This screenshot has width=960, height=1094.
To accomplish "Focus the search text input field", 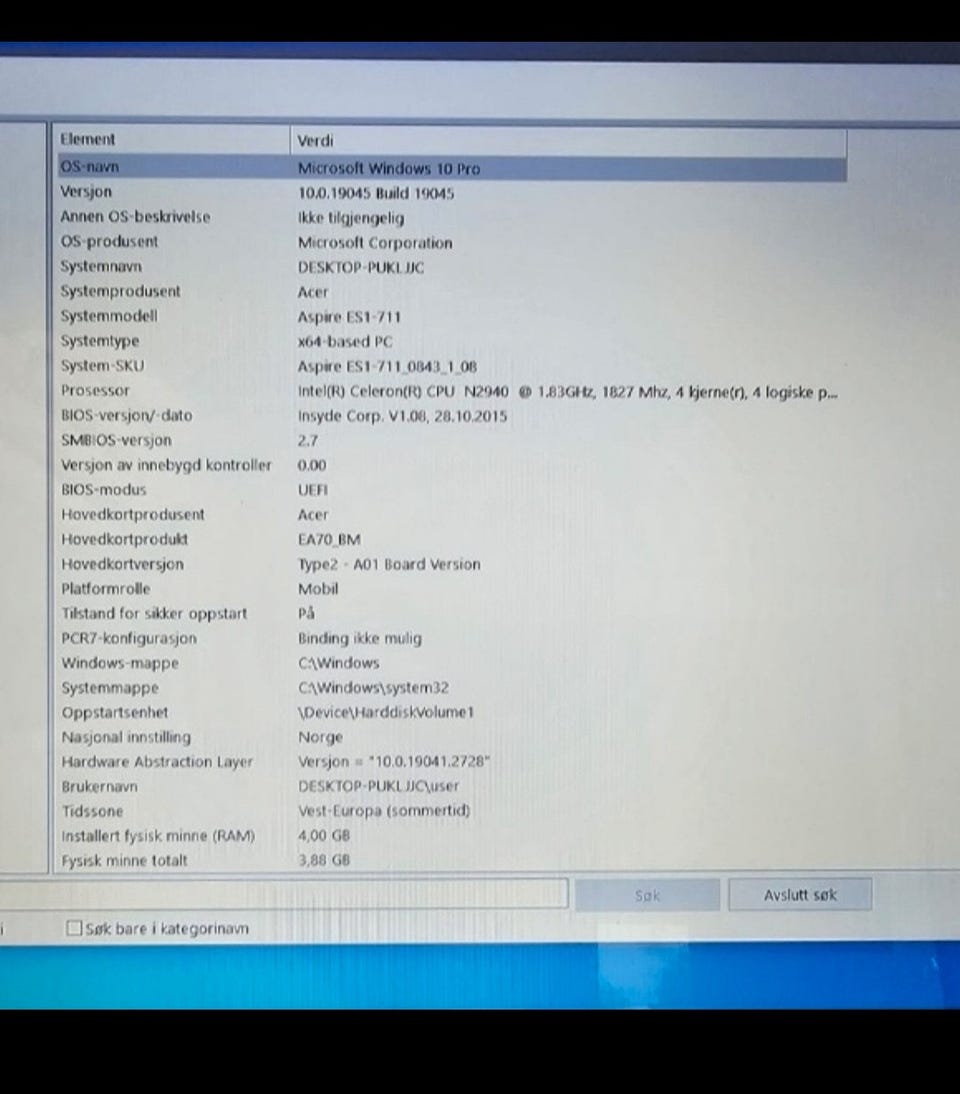I will point(283,894).
